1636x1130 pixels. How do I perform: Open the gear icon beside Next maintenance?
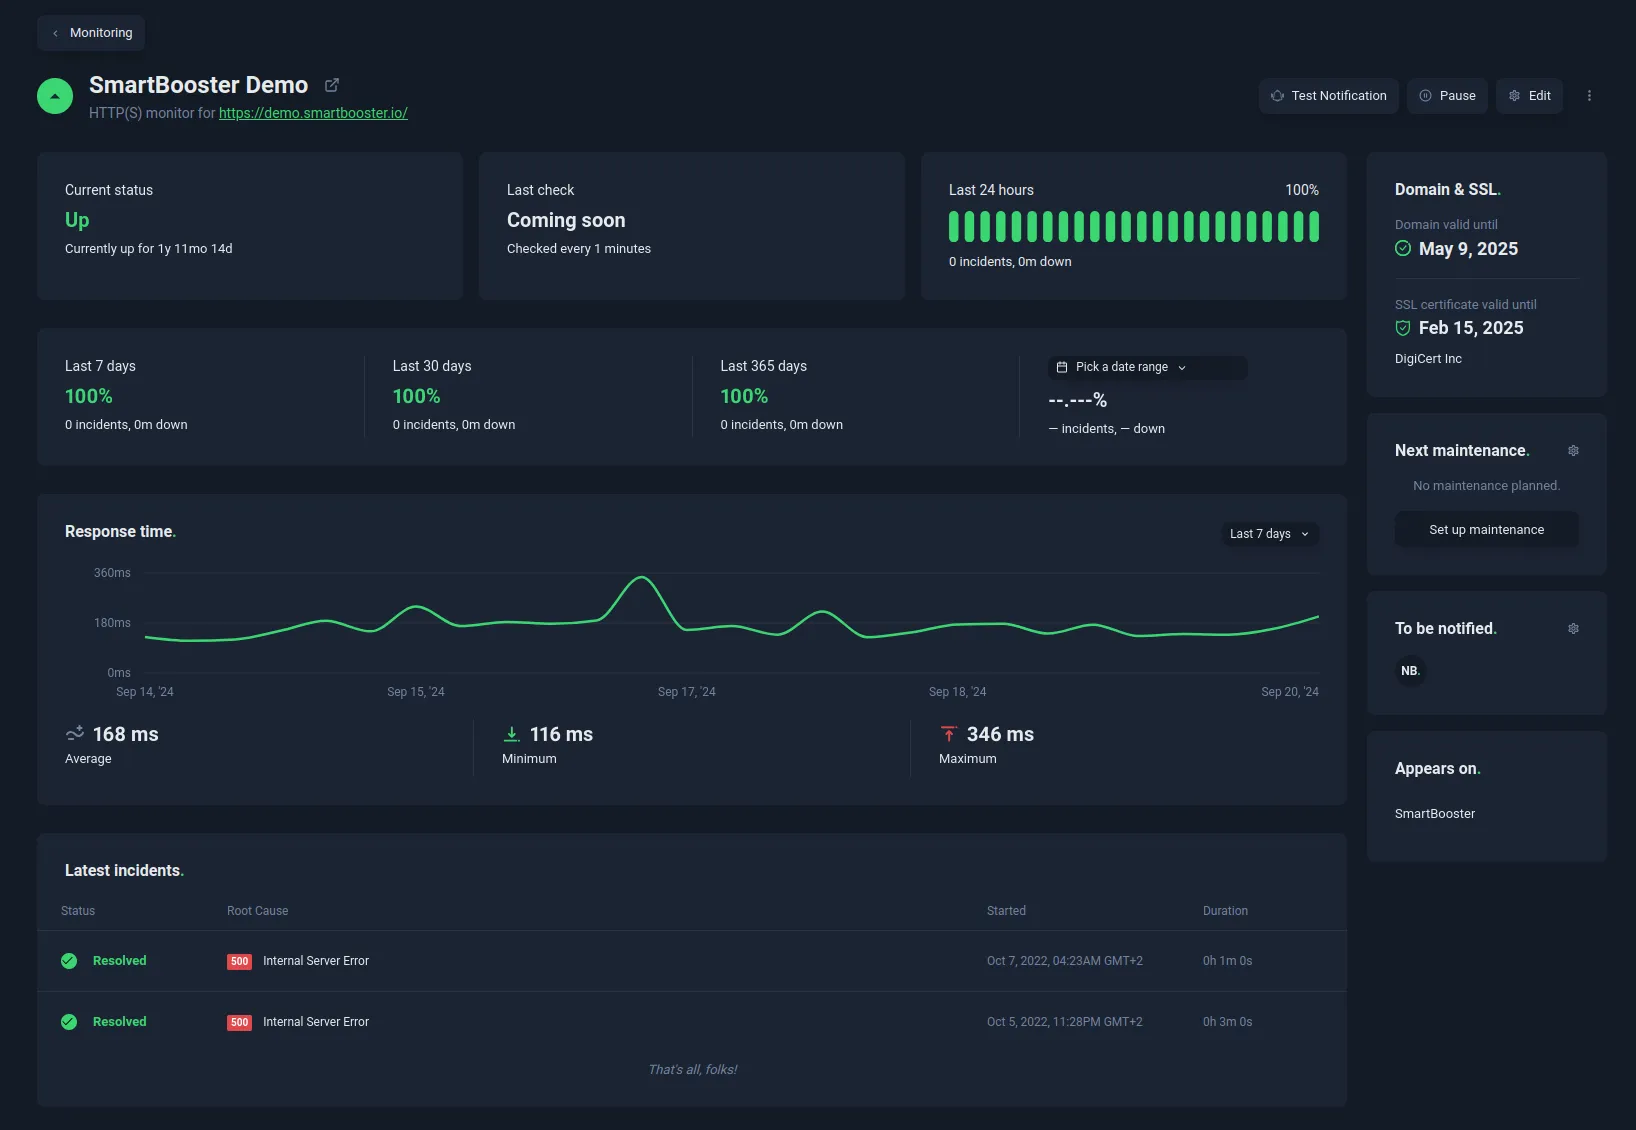(x=1573, y=451)
